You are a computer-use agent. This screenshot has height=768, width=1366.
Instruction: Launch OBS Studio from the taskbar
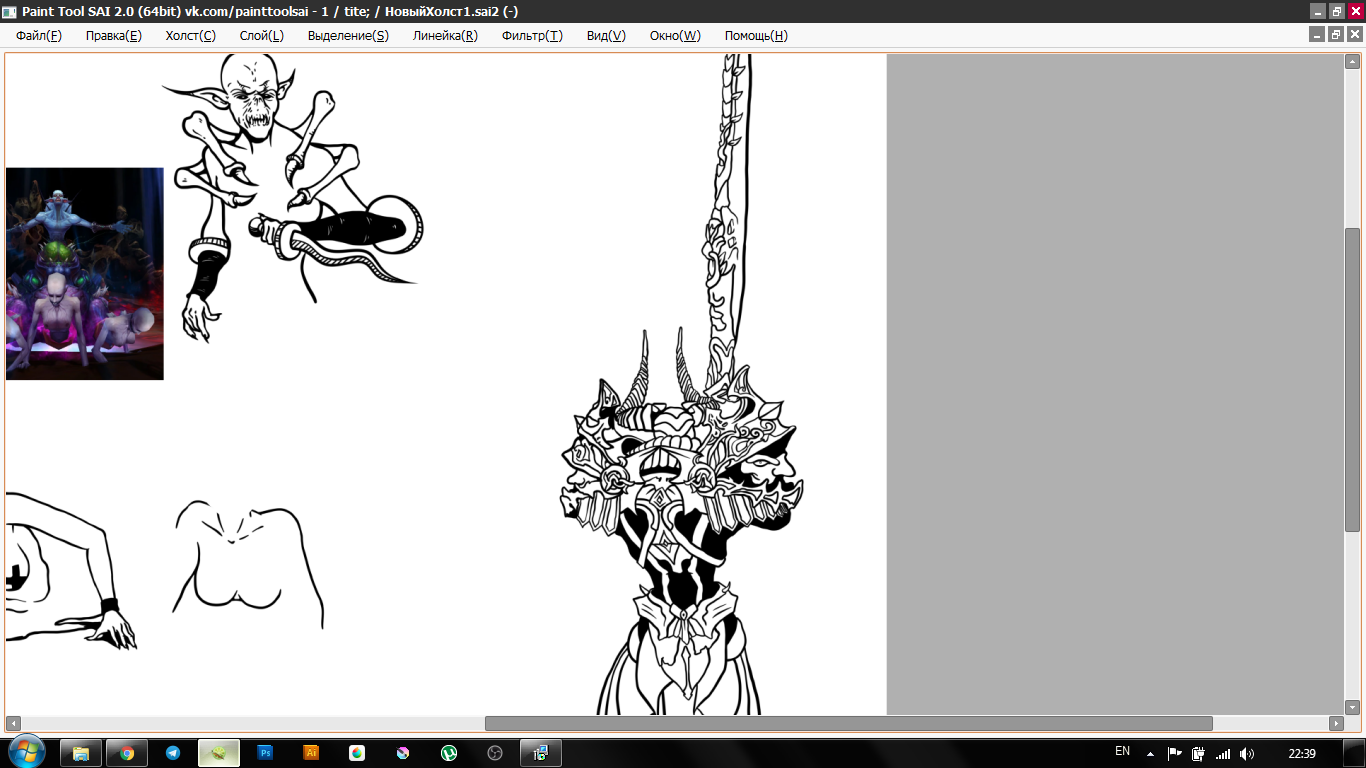(495, 753)
